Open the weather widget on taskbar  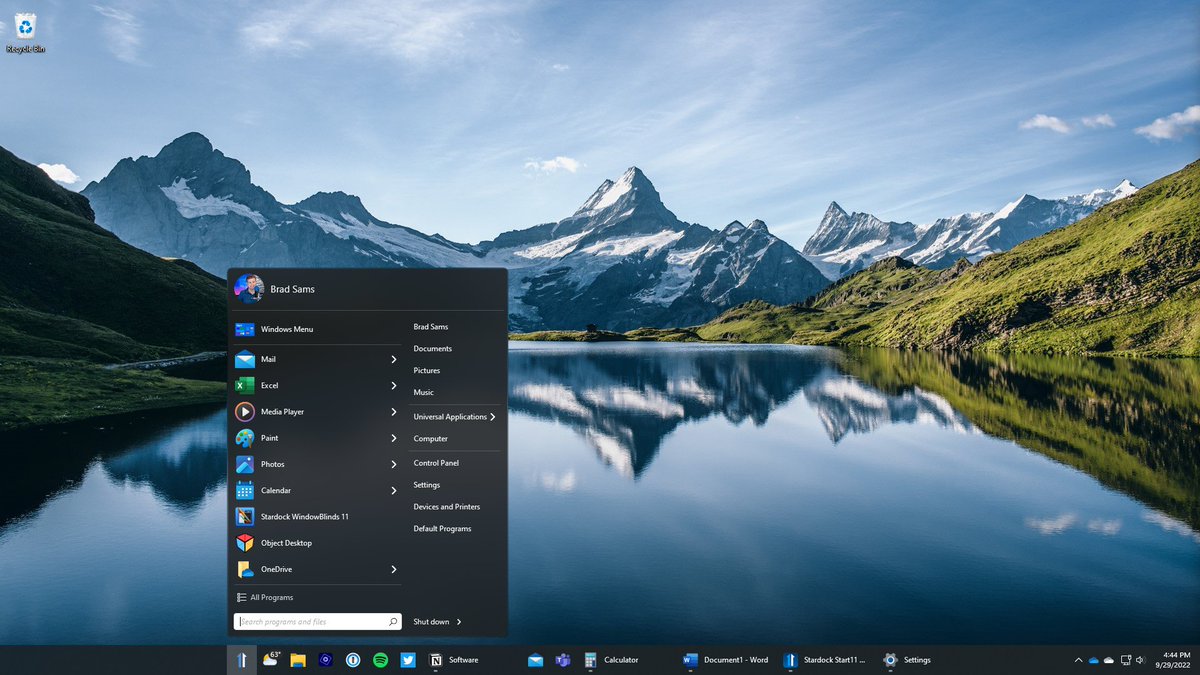point(270,659)
